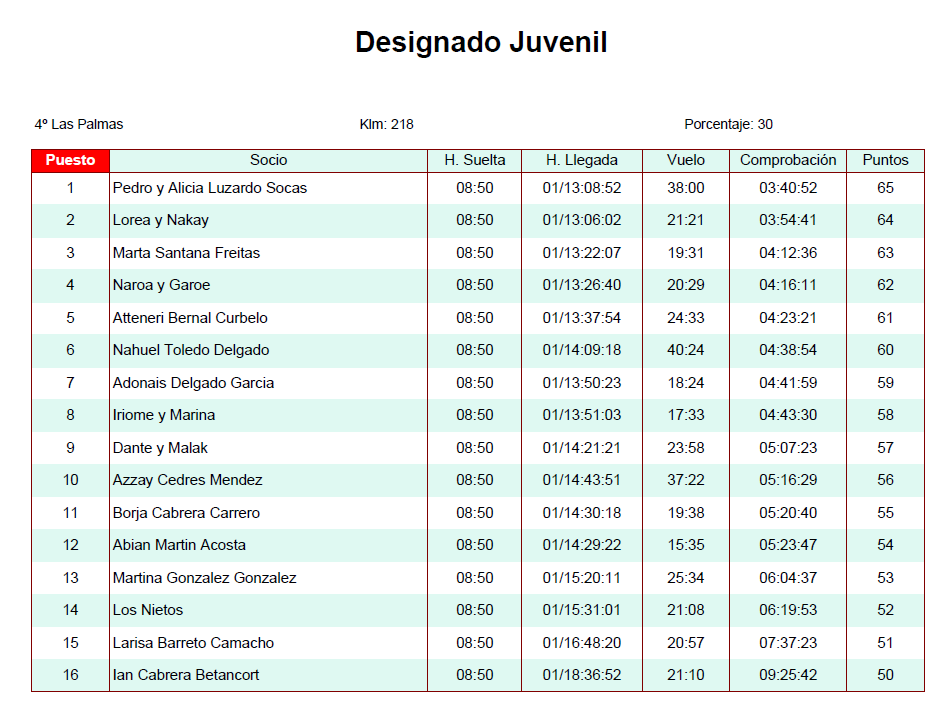The image size is (946, 710).
Task: Click arrival time '01/14:09:18'
Action: point(582,350)
